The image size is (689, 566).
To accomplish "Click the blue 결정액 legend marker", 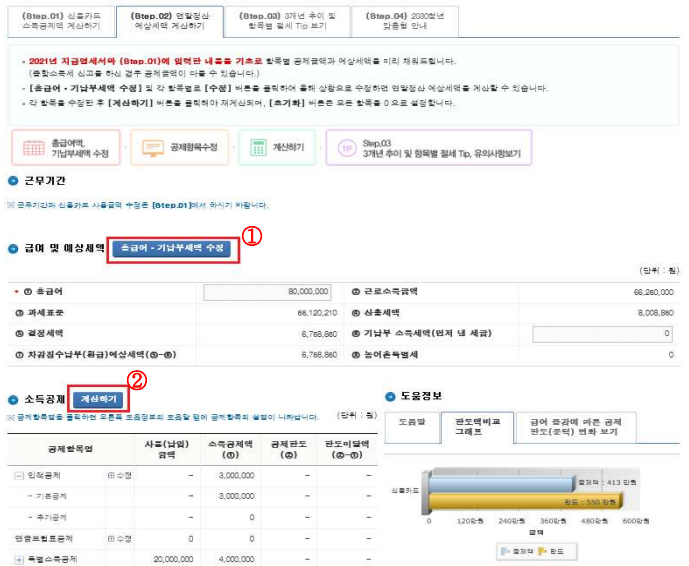I will (x=506, y=551).
